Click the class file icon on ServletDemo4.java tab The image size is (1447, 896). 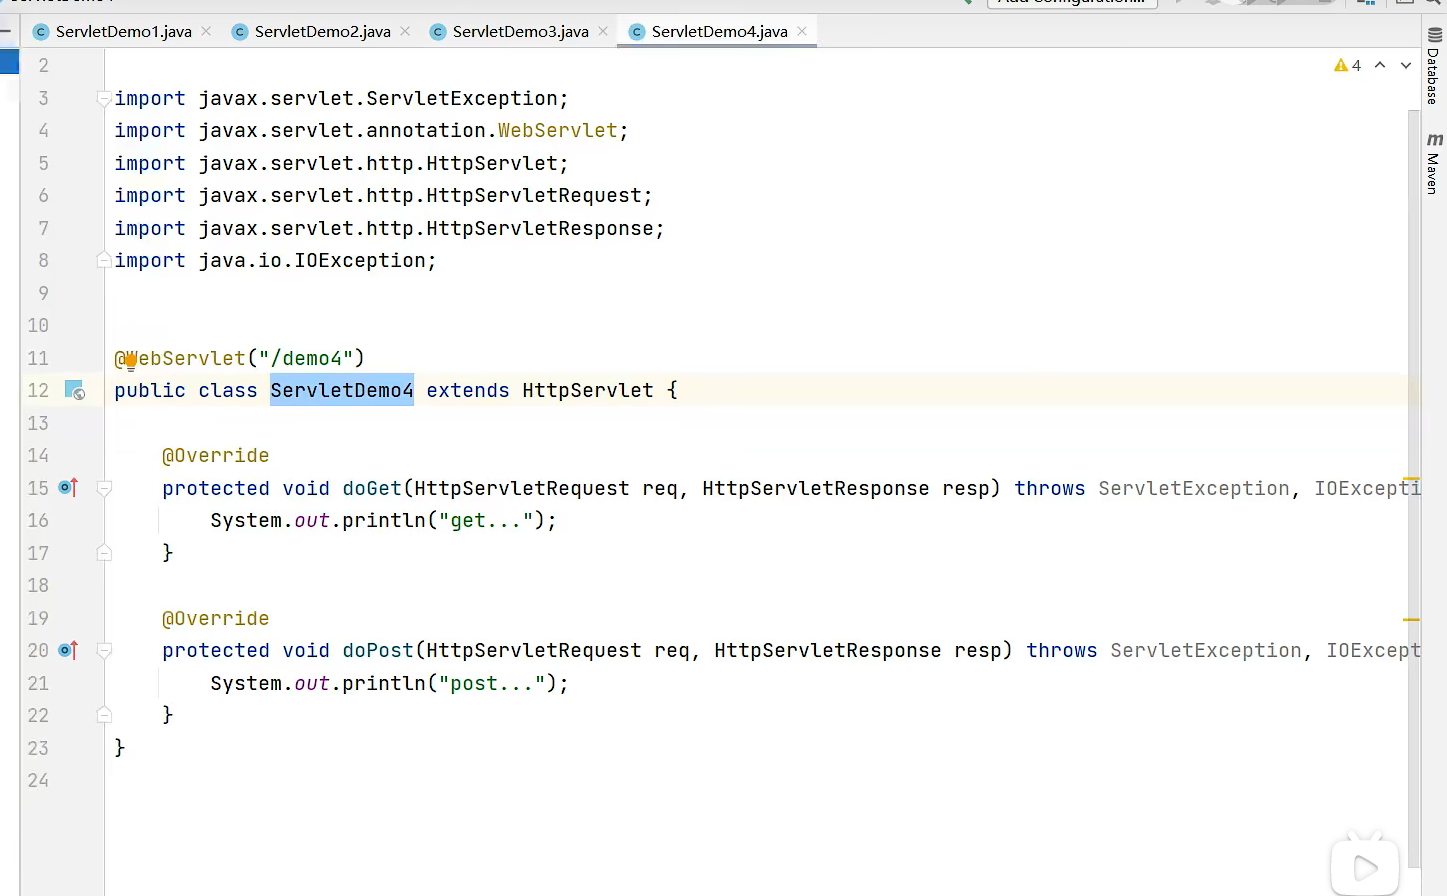637,32
